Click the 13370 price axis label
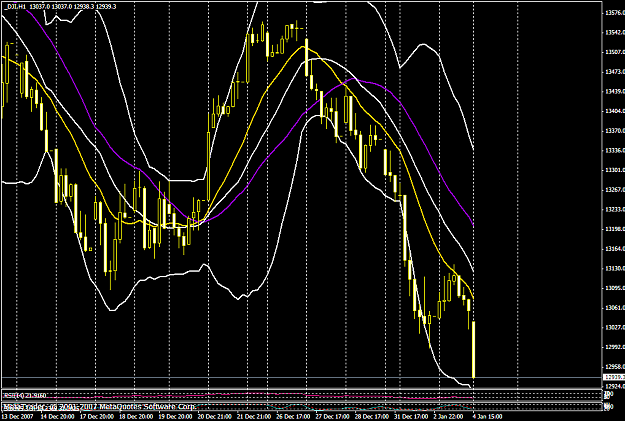Viewport: 625px width, 421px height. point(615,131)
